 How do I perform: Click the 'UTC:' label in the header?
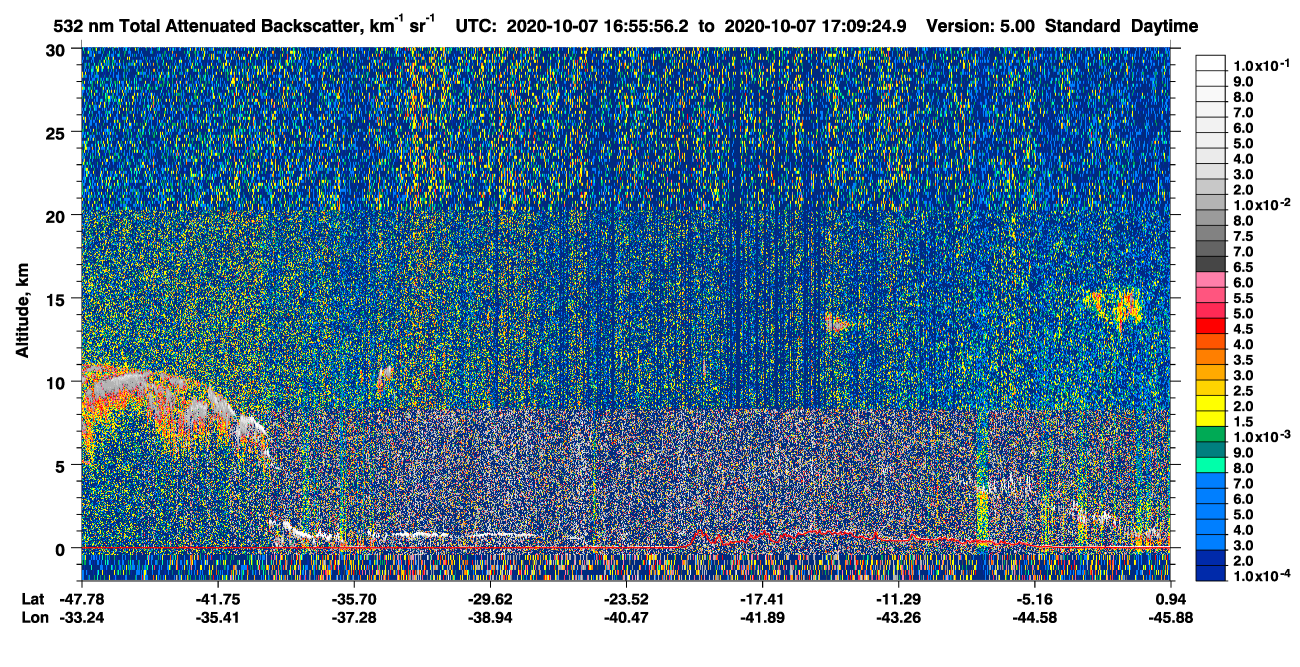(x=476, y=26)
